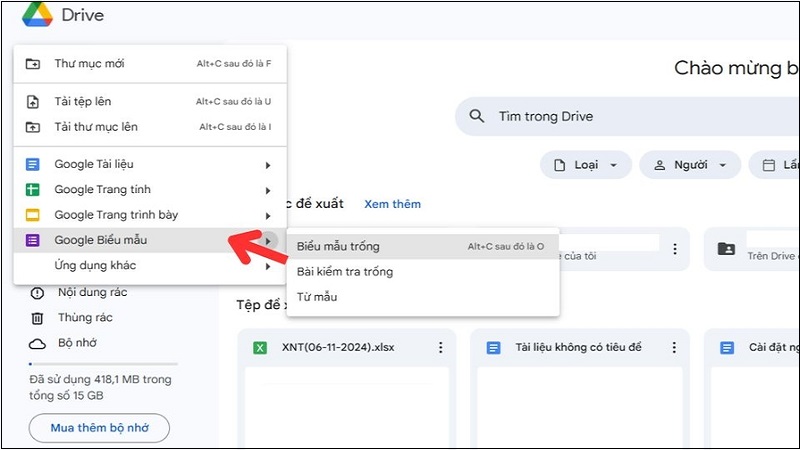This screenshot has height=450, width=800.
Task: Click the file upload icon
Action: tap(33, 102)
